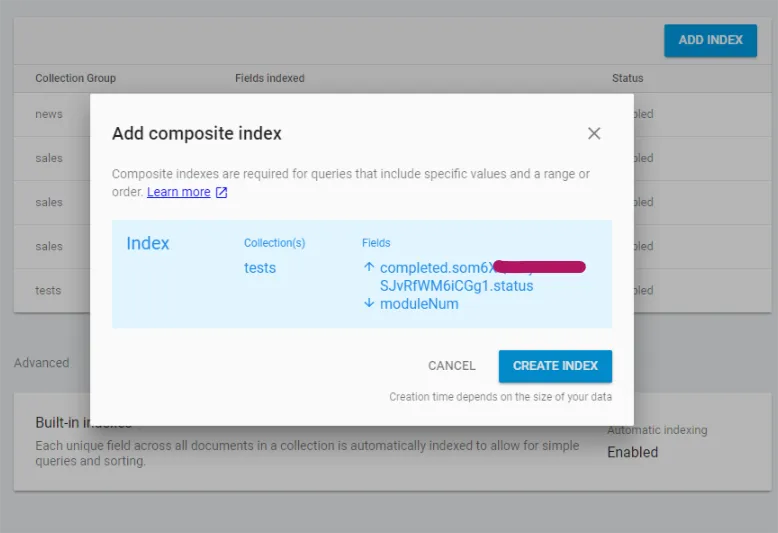
Task: Select the tests row in background table
Action: click(48, 290)
